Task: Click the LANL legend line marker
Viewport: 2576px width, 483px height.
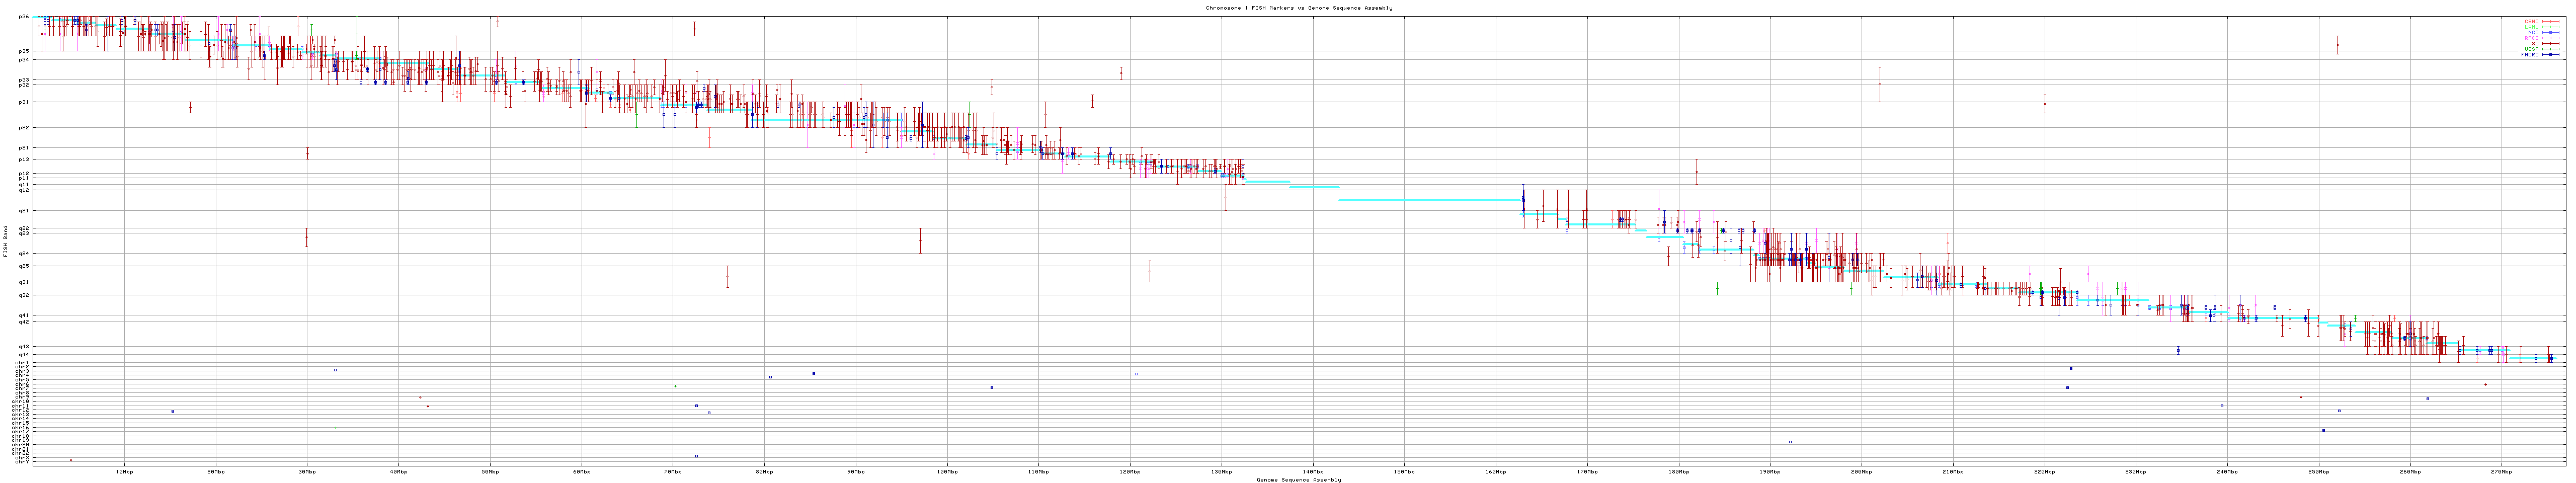Action: (x=2551, y=27)
